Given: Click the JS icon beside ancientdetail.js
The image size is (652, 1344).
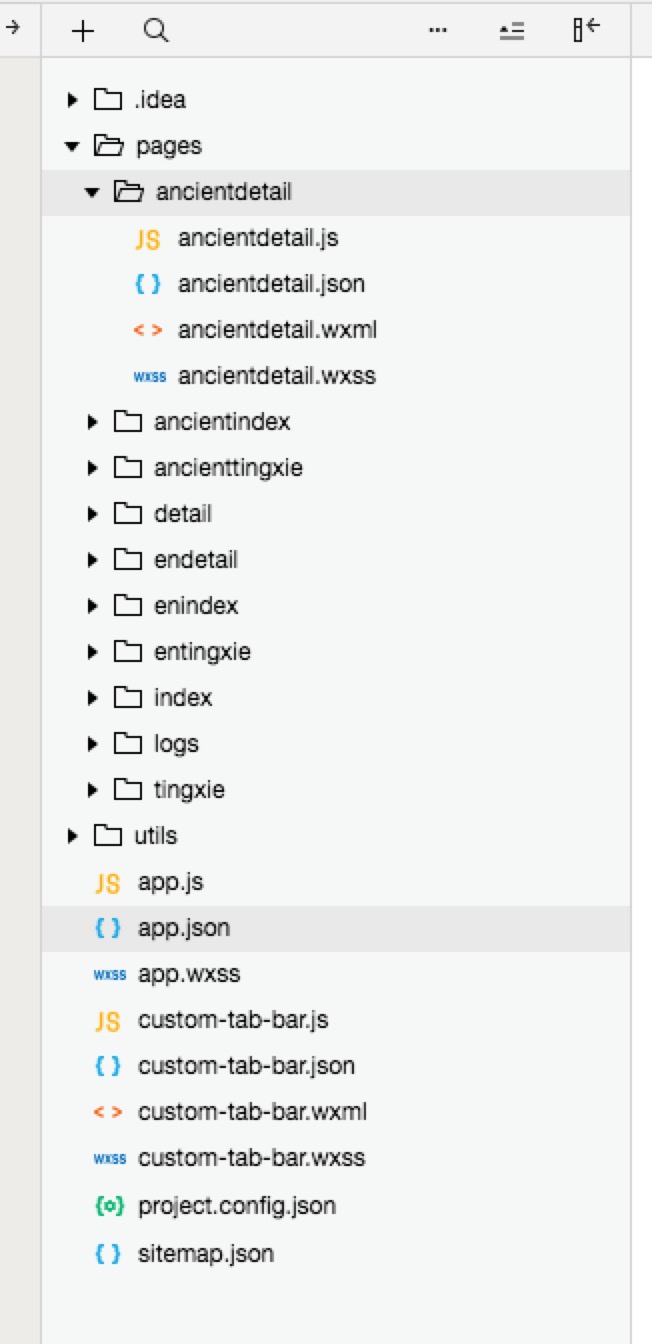Looking at the screenshot, I should click(x=146, y=239).
